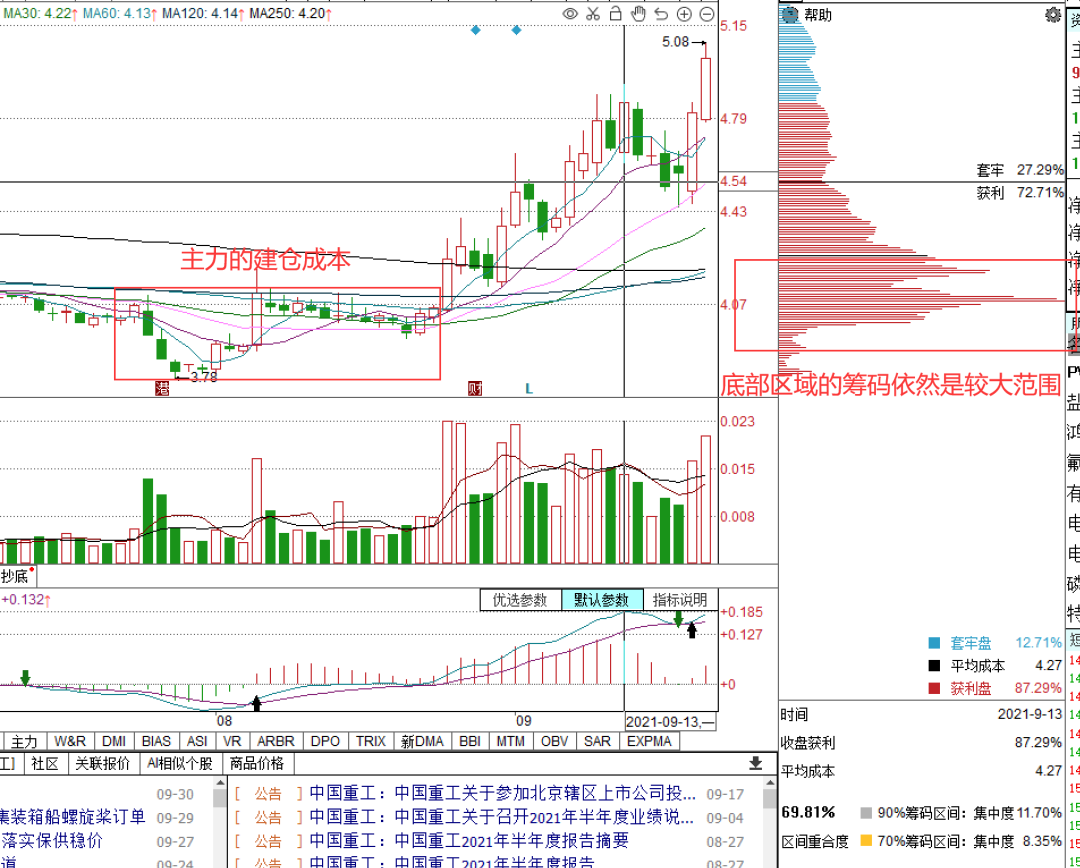Activate the hand pan tool
The width and height of the screenshot is (1080, 868).
[638, 14]
